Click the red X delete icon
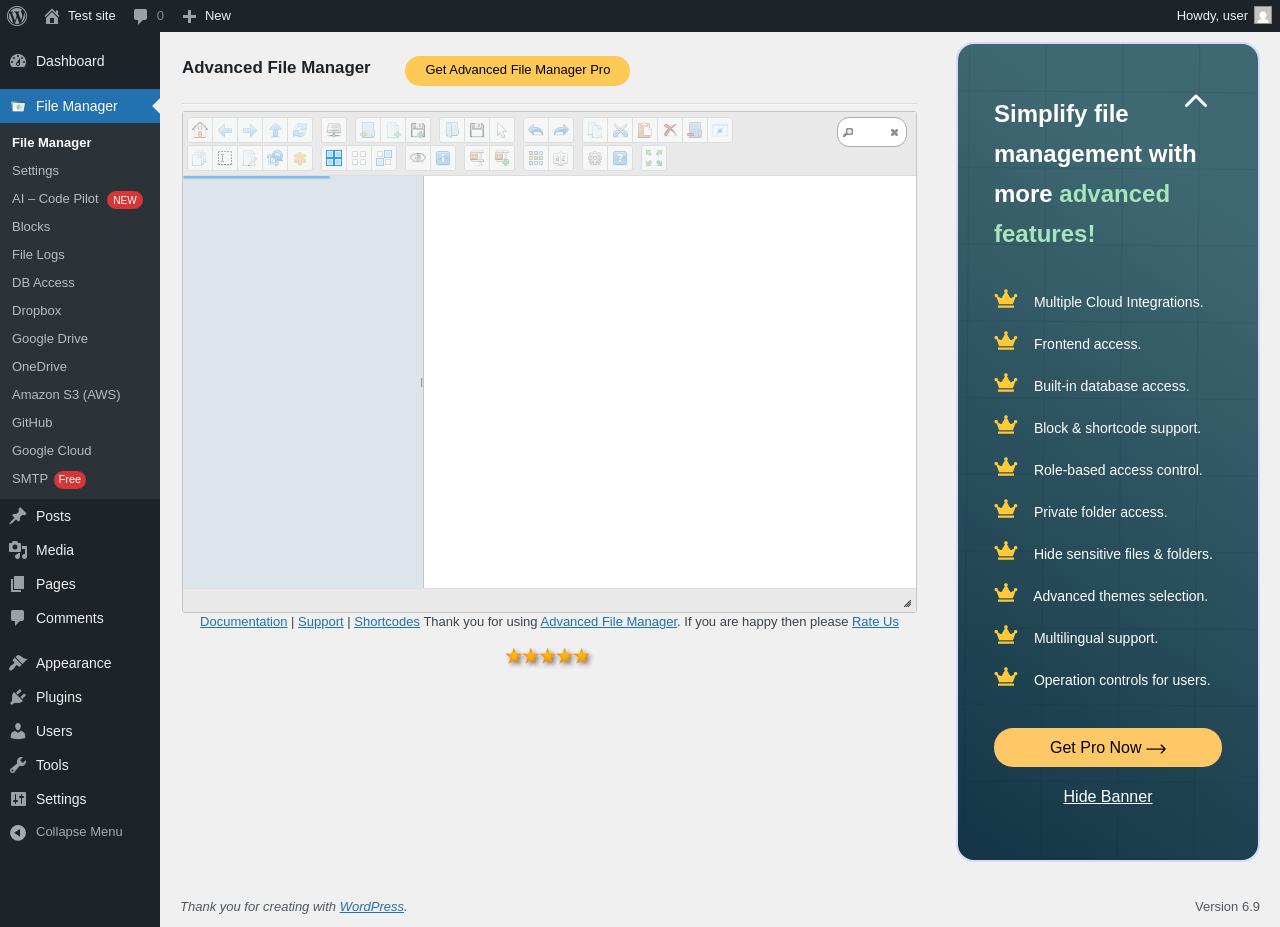Image resolution: width=1280 pixels, height=927 pixels. (670, 130)
